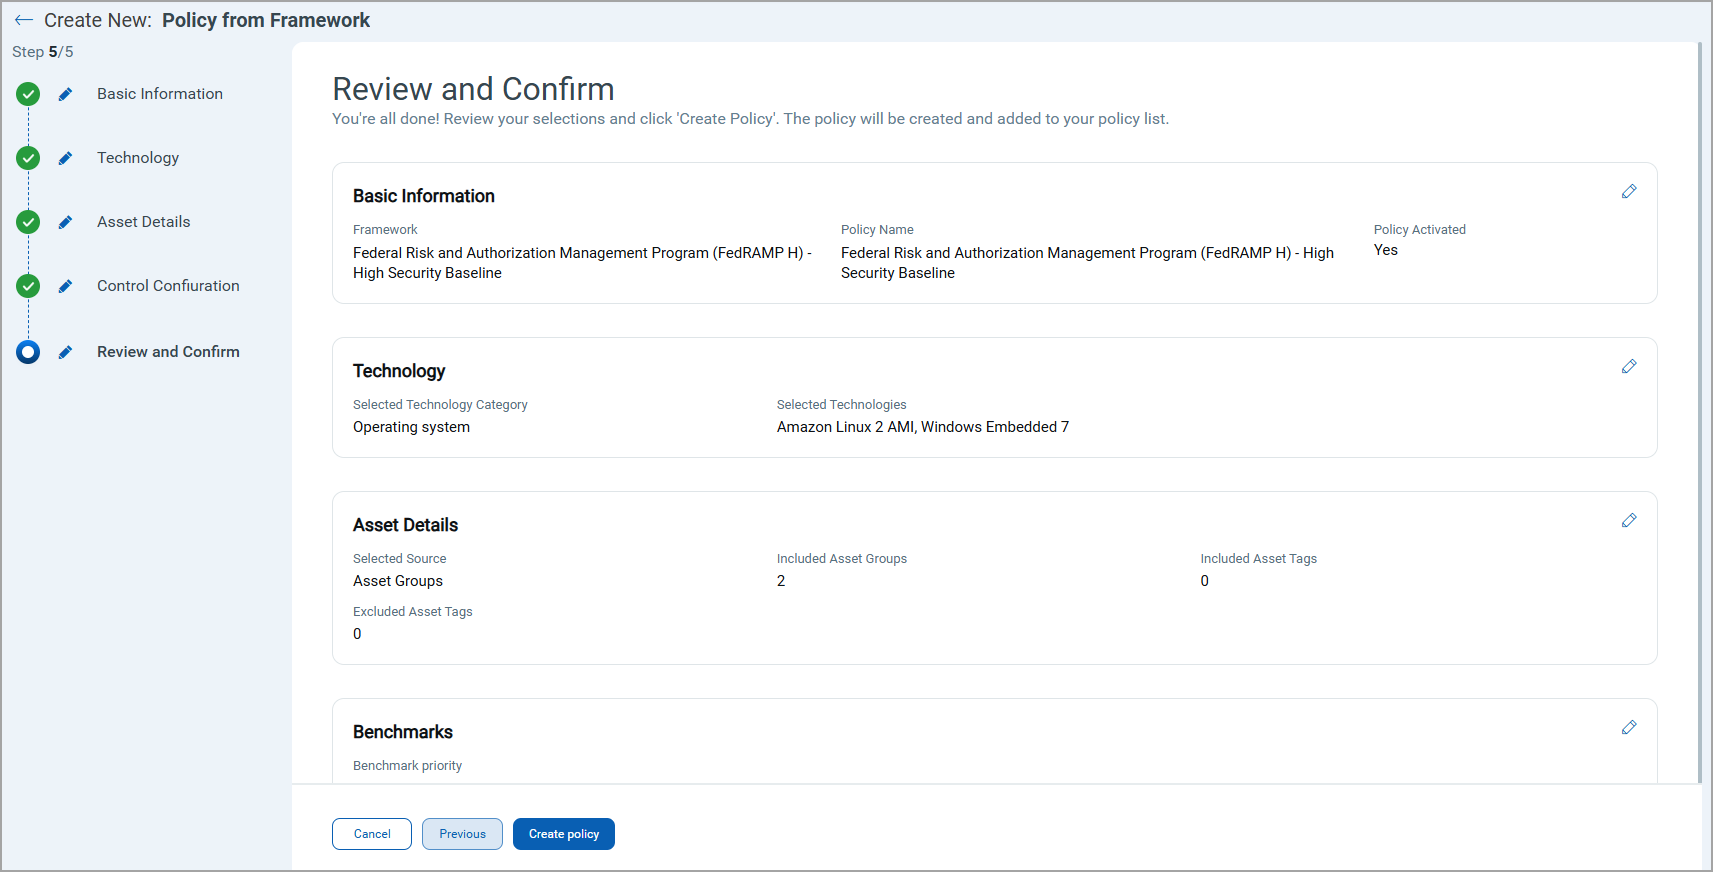This screenshot has height=872, width=1713.
Task: Go back with the Previous button
Action: [x=462, y=834]
